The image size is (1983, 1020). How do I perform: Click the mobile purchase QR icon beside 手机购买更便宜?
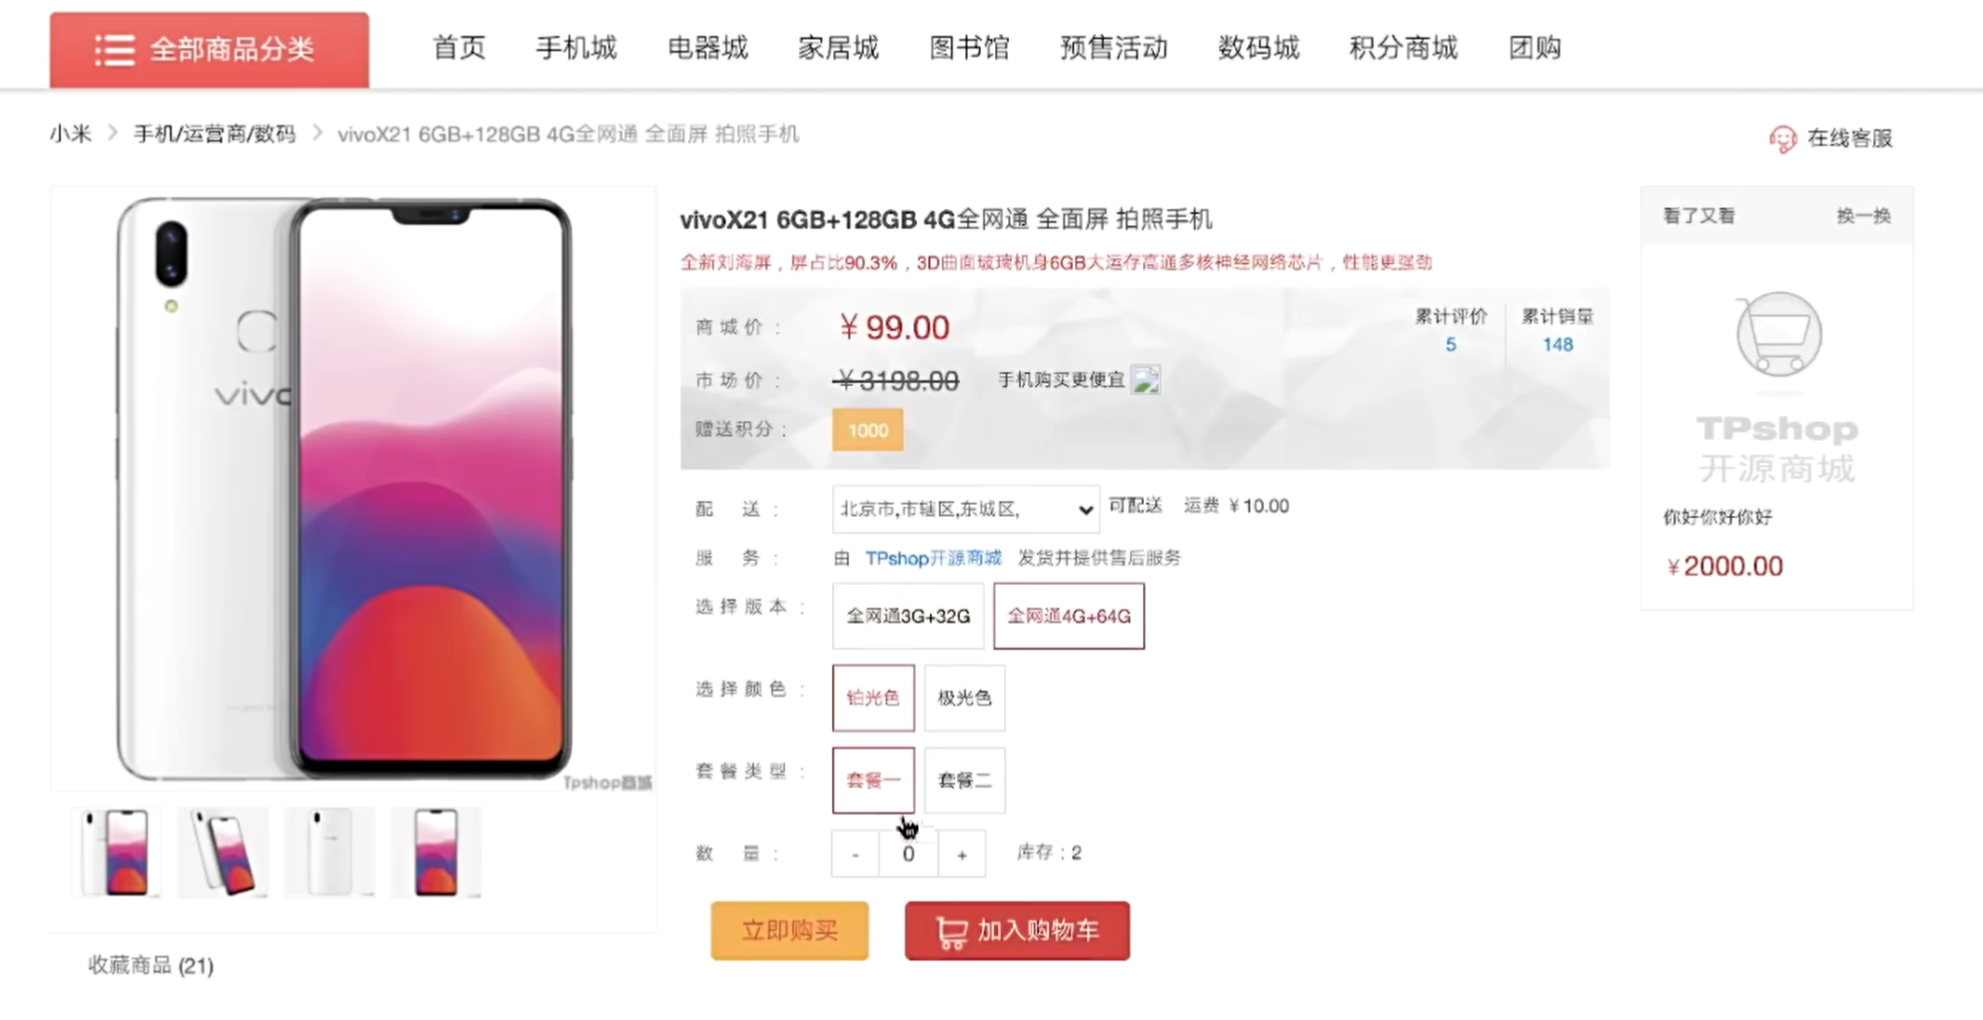[x=1145, y=380]
